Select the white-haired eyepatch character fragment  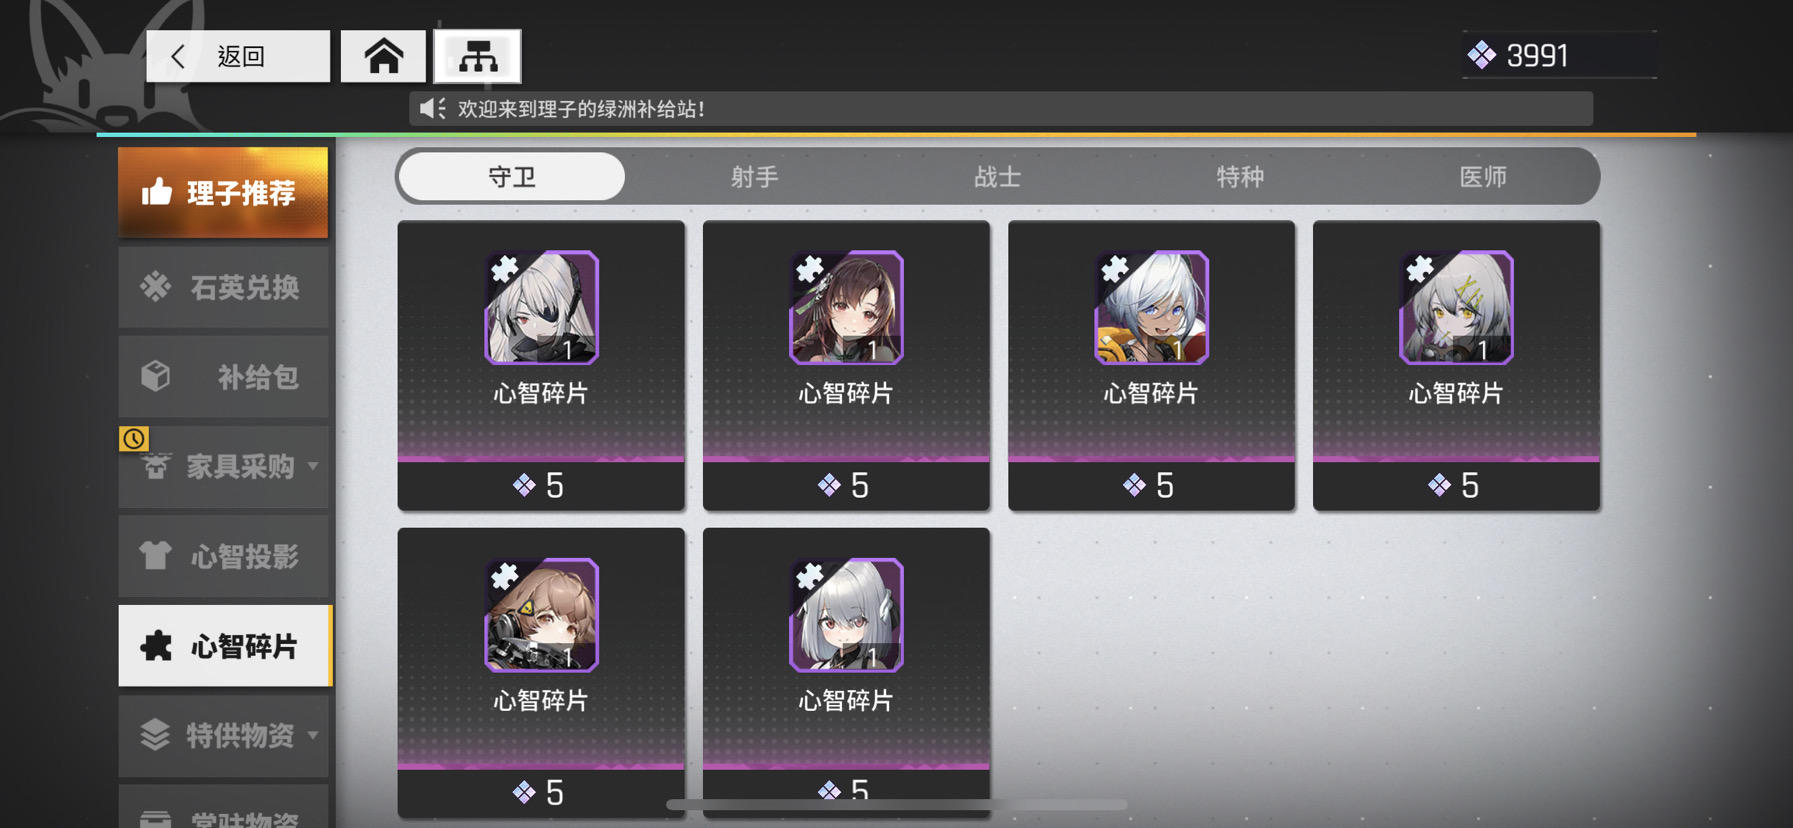click(541, 365)
